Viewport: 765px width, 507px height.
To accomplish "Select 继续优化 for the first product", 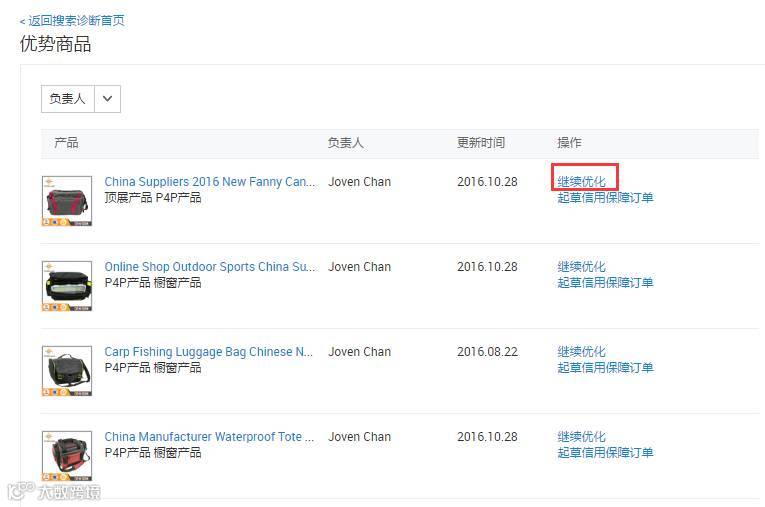I will pyautogui.click(x=582, y=182).
